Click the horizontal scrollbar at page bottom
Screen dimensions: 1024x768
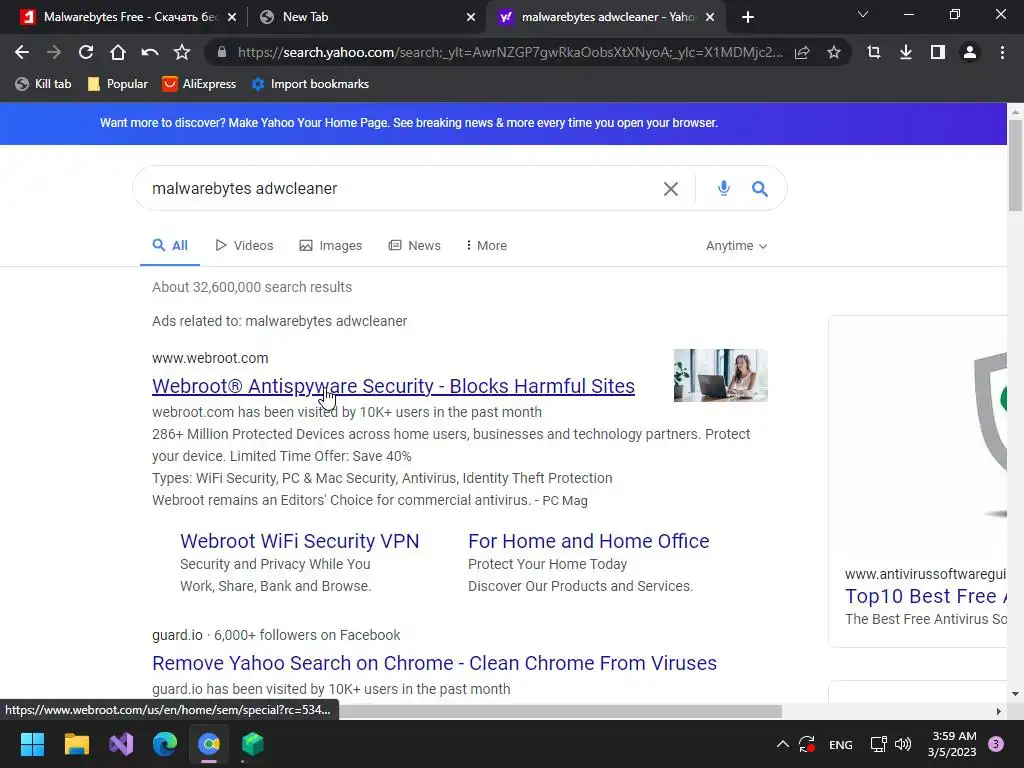(x=560, y=711)
